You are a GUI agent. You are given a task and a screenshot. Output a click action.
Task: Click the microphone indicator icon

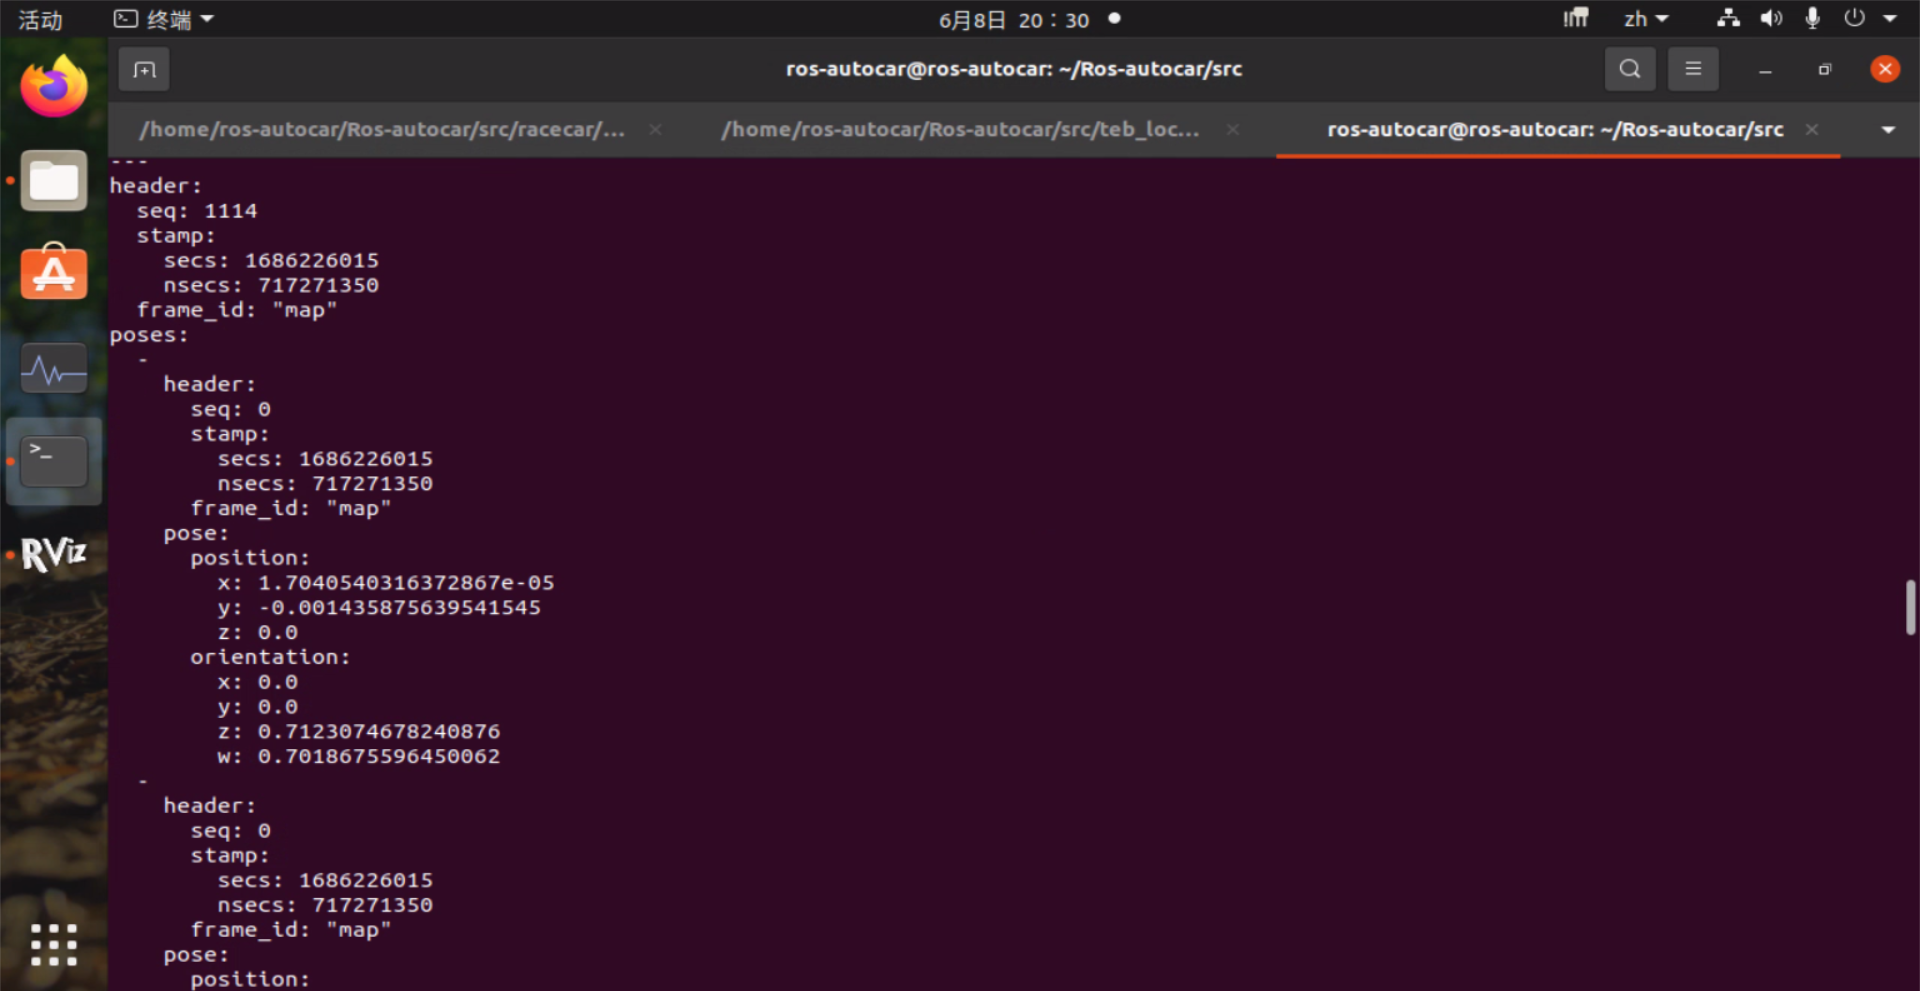coord(1812,19)
